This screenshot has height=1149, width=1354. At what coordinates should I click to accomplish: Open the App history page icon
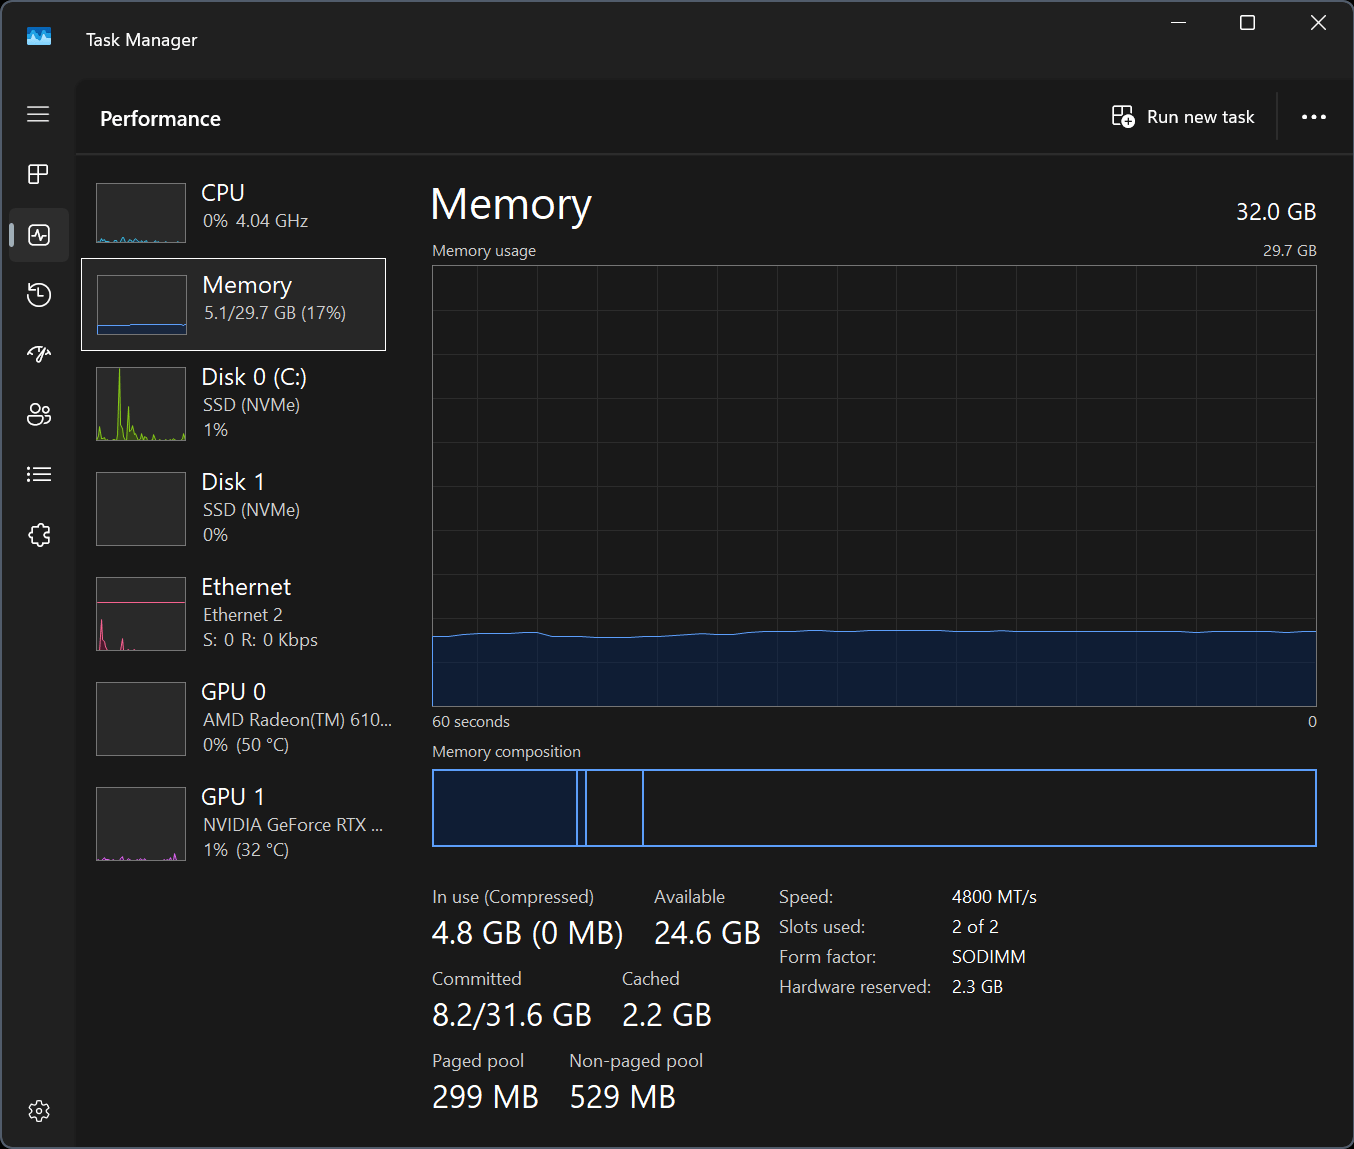pos(39,294)
